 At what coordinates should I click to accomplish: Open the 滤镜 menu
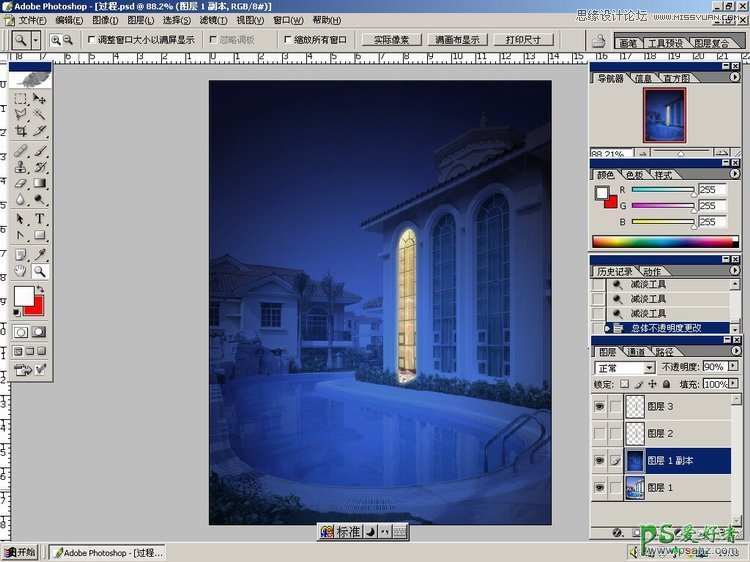coord(210,20)
